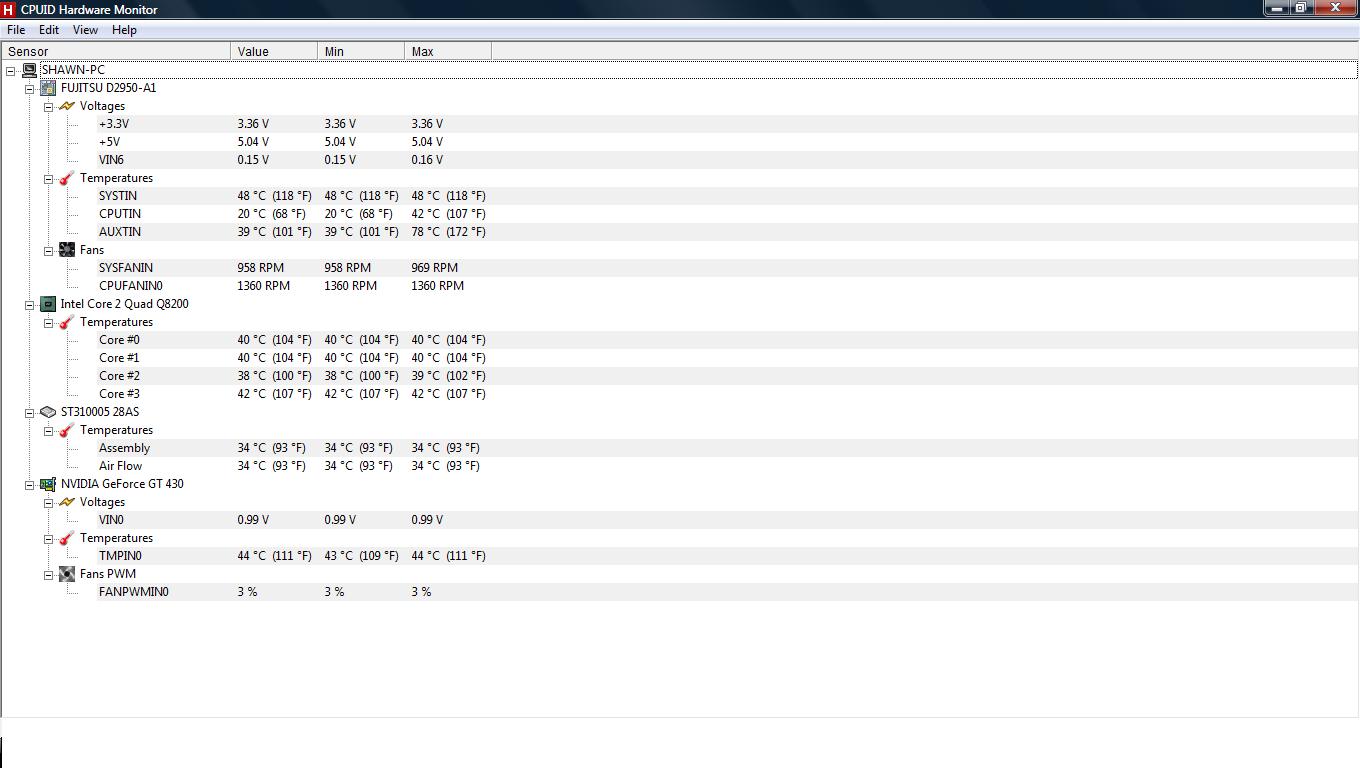Click the Min column header

pos(361,51)
